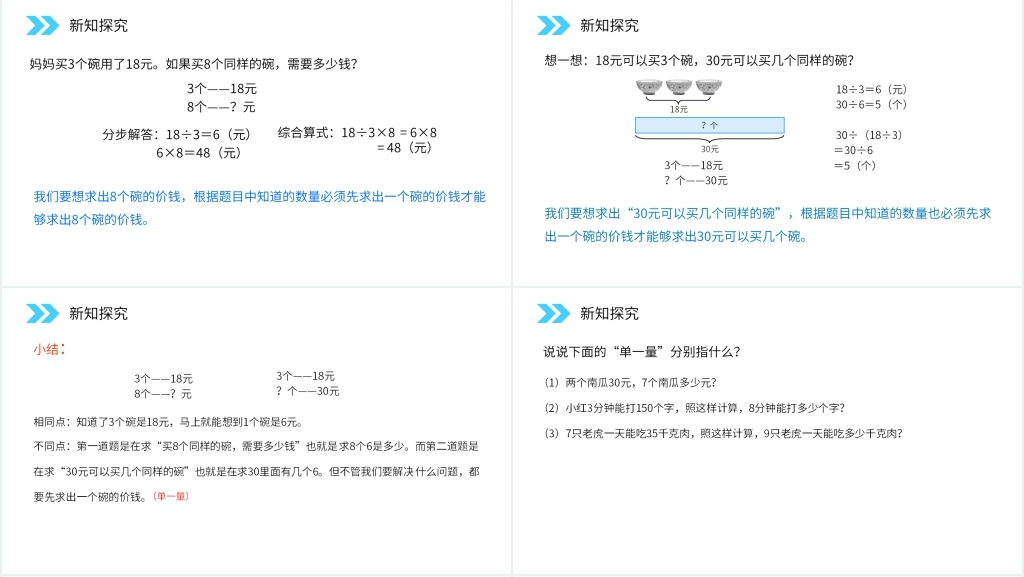This screenshot has width=1024, height=577.
Task: Click the step =30÷6
Action: (853, 150)
